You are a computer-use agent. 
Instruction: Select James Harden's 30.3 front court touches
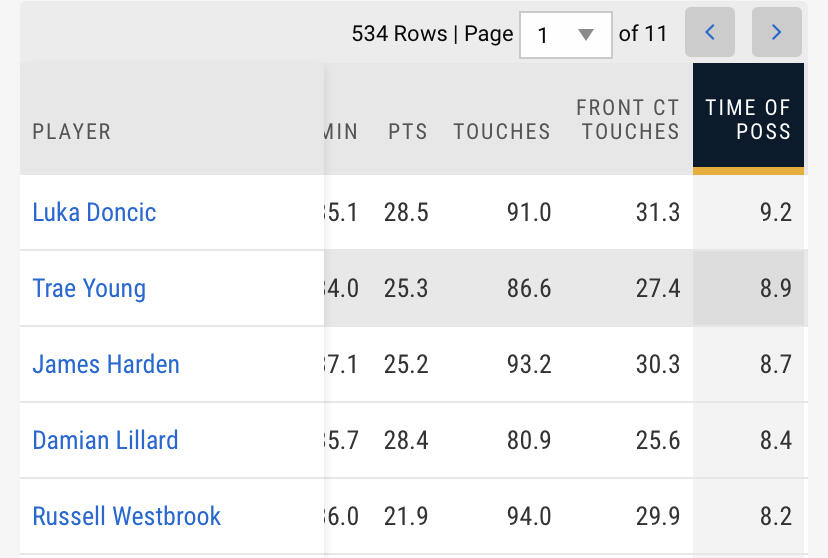point(658,364)
